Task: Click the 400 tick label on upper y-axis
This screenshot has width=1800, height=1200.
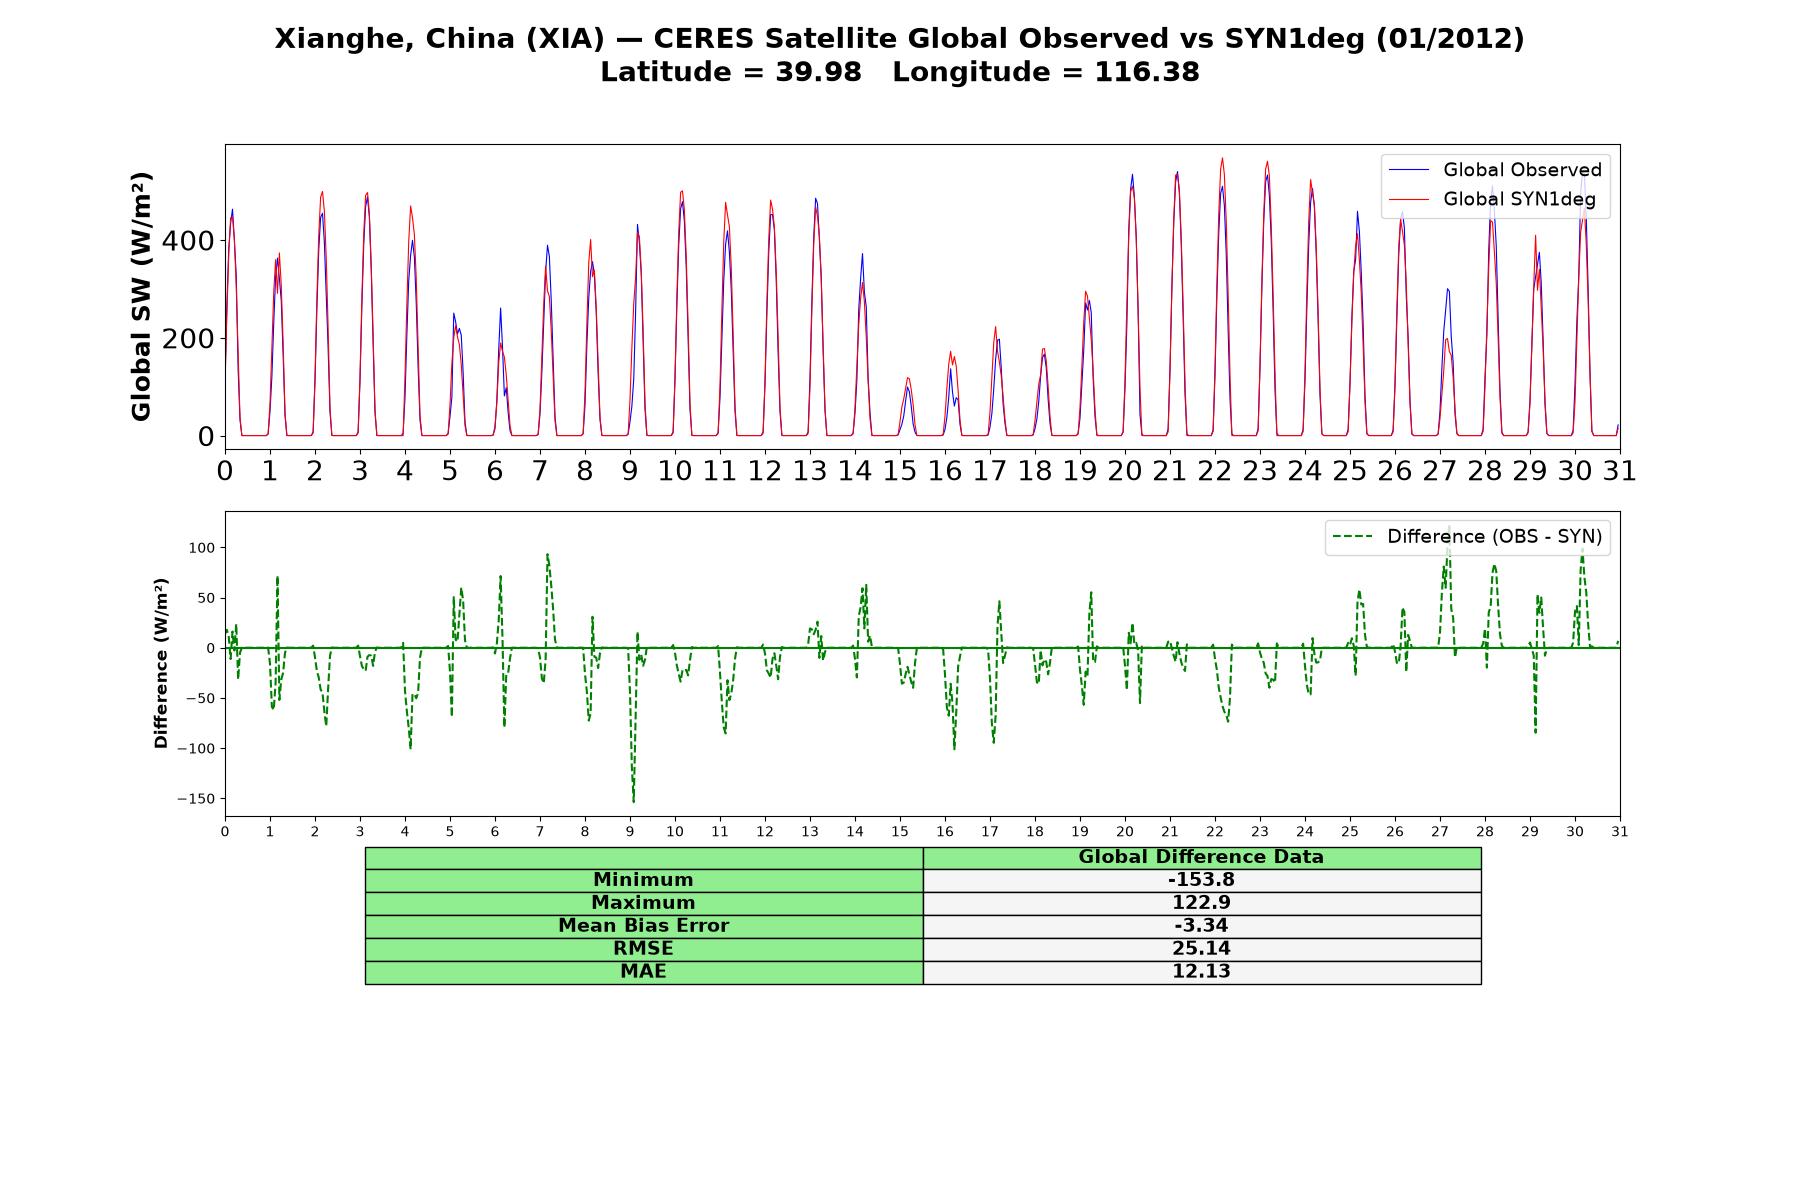Action: click(x=191, y=241)
